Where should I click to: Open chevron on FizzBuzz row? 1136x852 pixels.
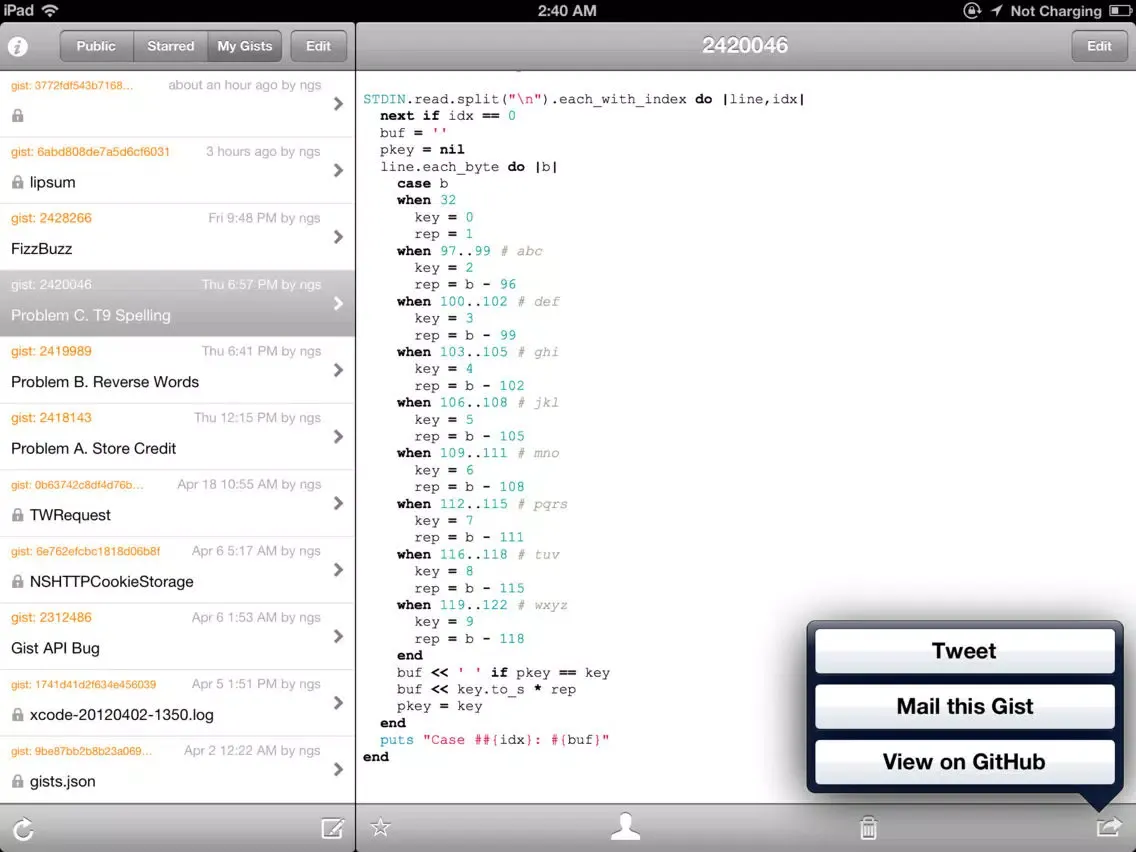point(338,238)
